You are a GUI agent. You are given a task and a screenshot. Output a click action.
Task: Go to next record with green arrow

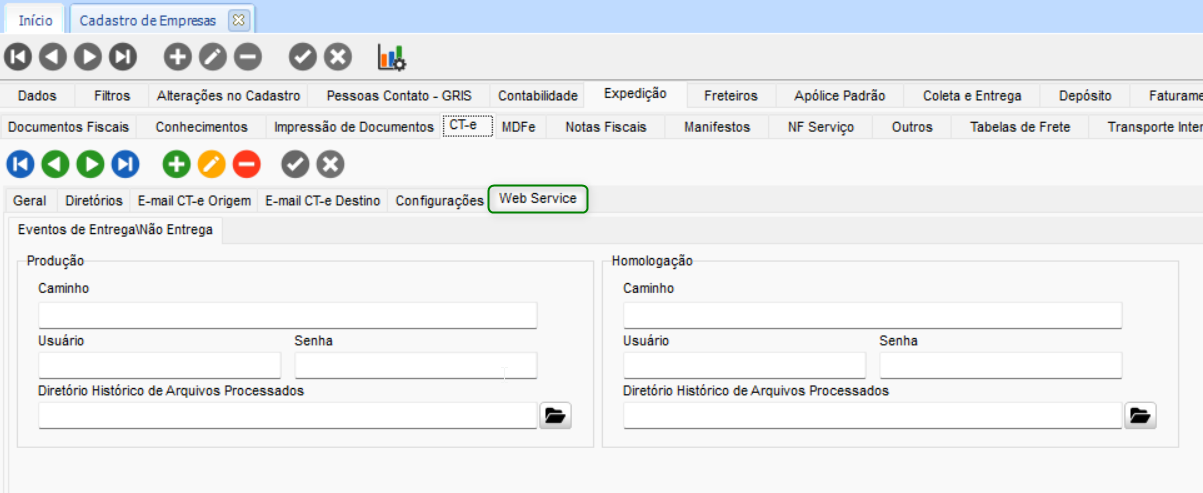click(x=90, y=164)
